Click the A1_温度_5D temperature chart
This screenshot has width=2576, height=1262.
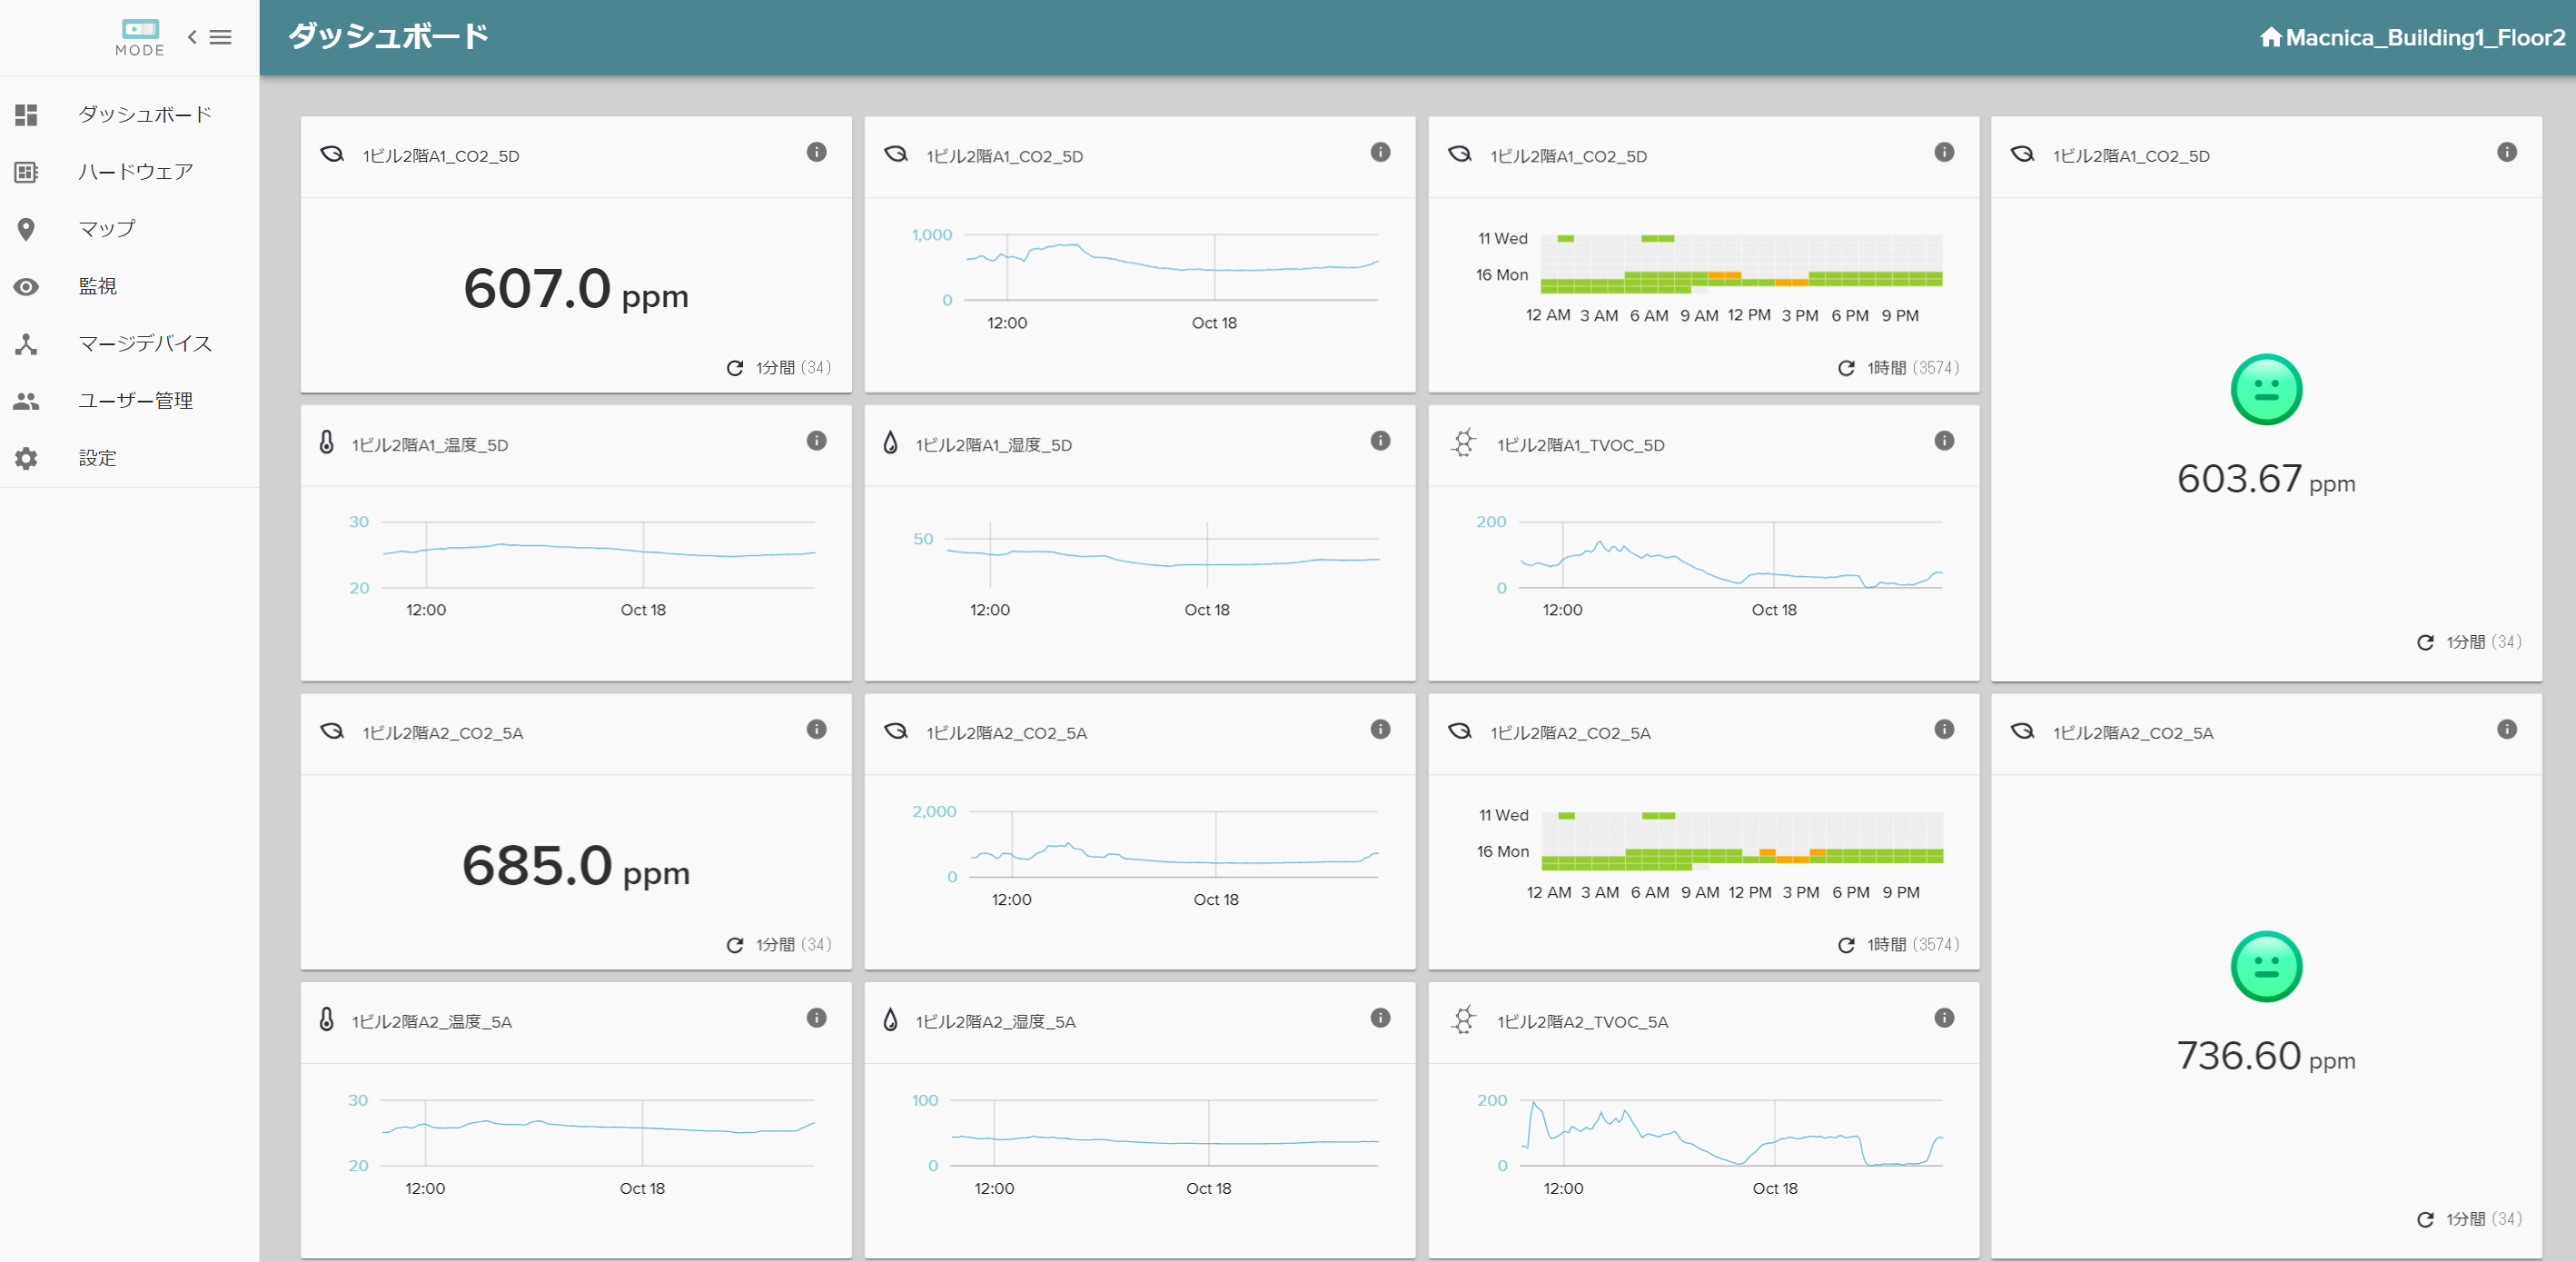coord(582,566)
